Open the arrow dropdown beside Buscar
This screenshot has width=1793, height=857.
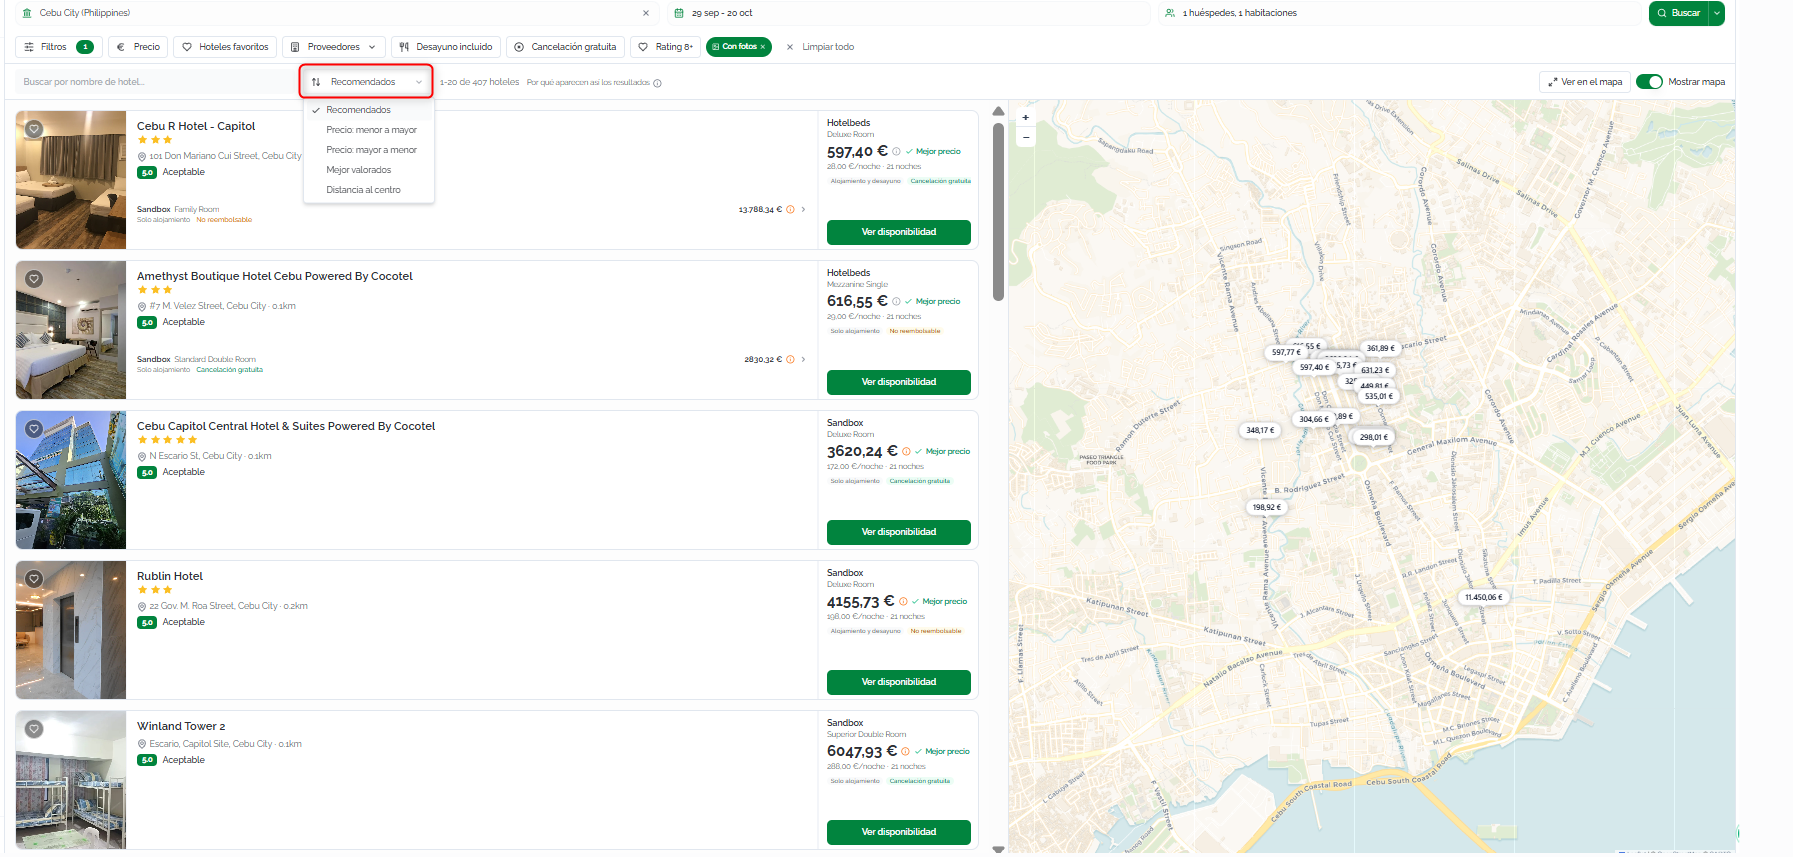pyautogui.click(x=1717, y=13)
